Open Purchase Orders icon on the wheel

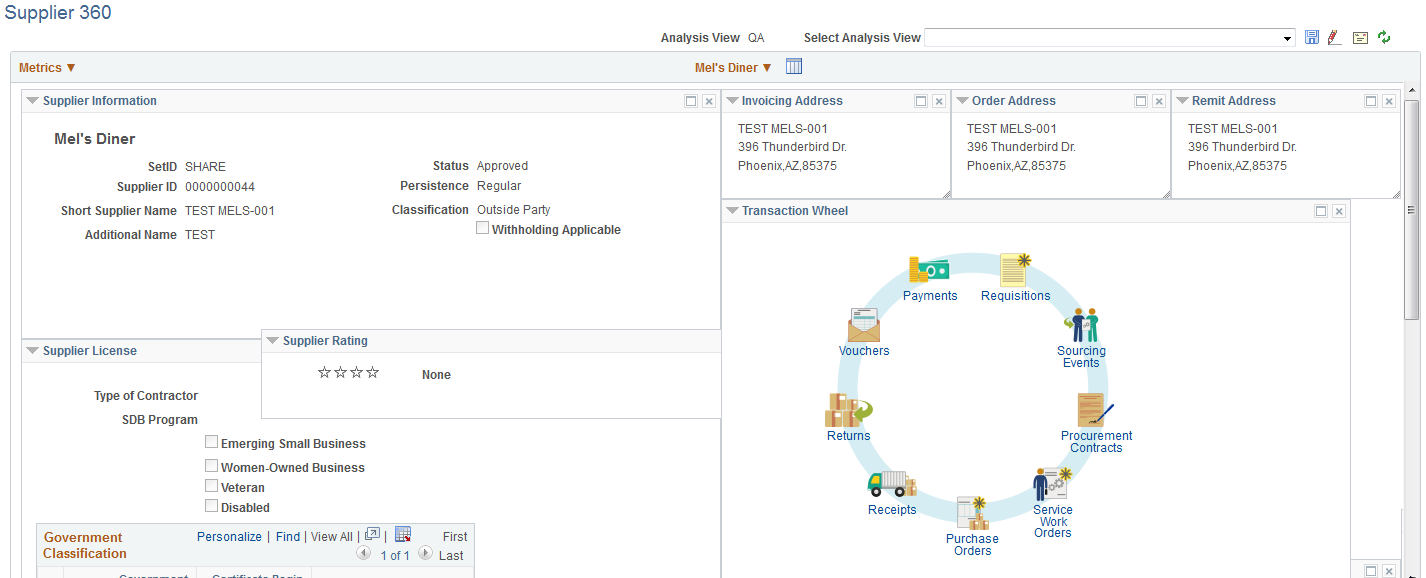coord(972,513)
